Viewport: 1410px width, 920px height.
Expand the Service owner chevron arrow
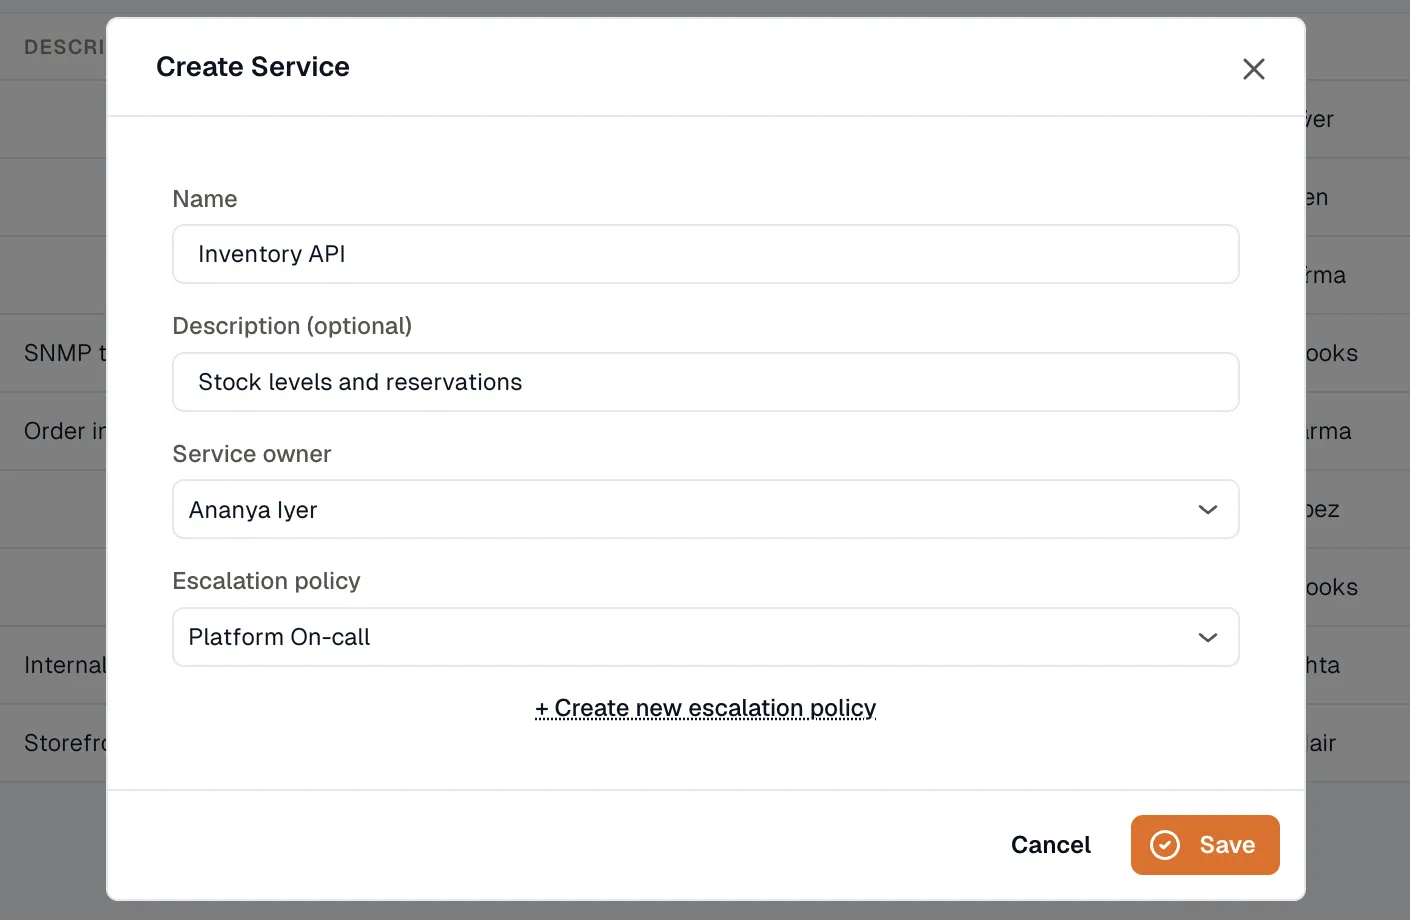click(1207, 510)
